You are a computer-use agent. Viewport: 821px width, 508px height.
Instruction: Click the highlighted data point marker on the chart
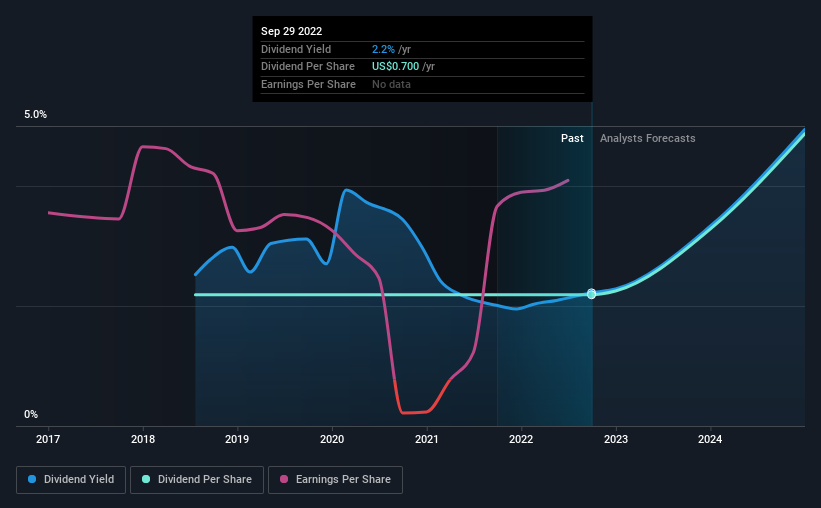[x=592, y=294]
